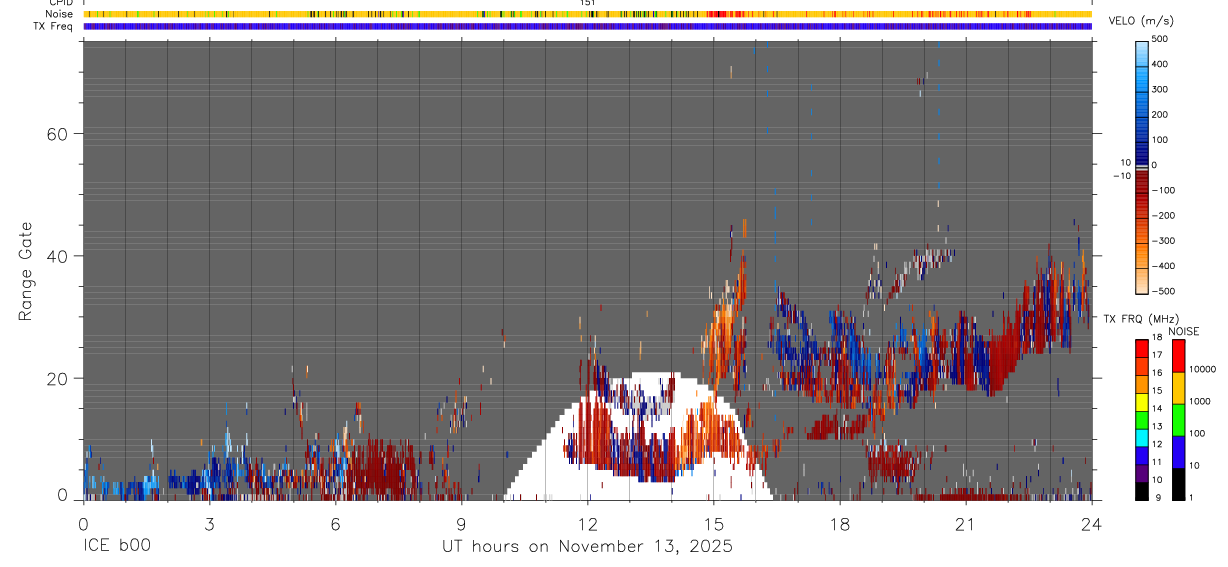Click the "11" label on TX FRQ legend
The image size is (1228, 567).
coord(1158,462)
